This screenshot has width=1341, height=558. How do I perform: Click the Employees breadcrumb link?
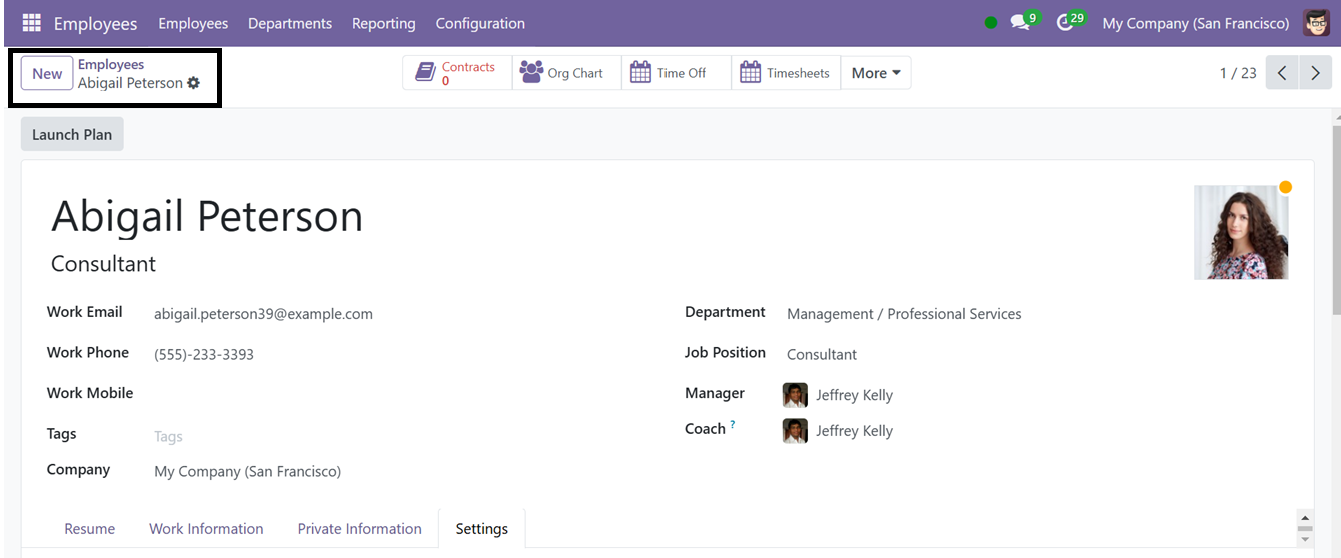(111, 64)
